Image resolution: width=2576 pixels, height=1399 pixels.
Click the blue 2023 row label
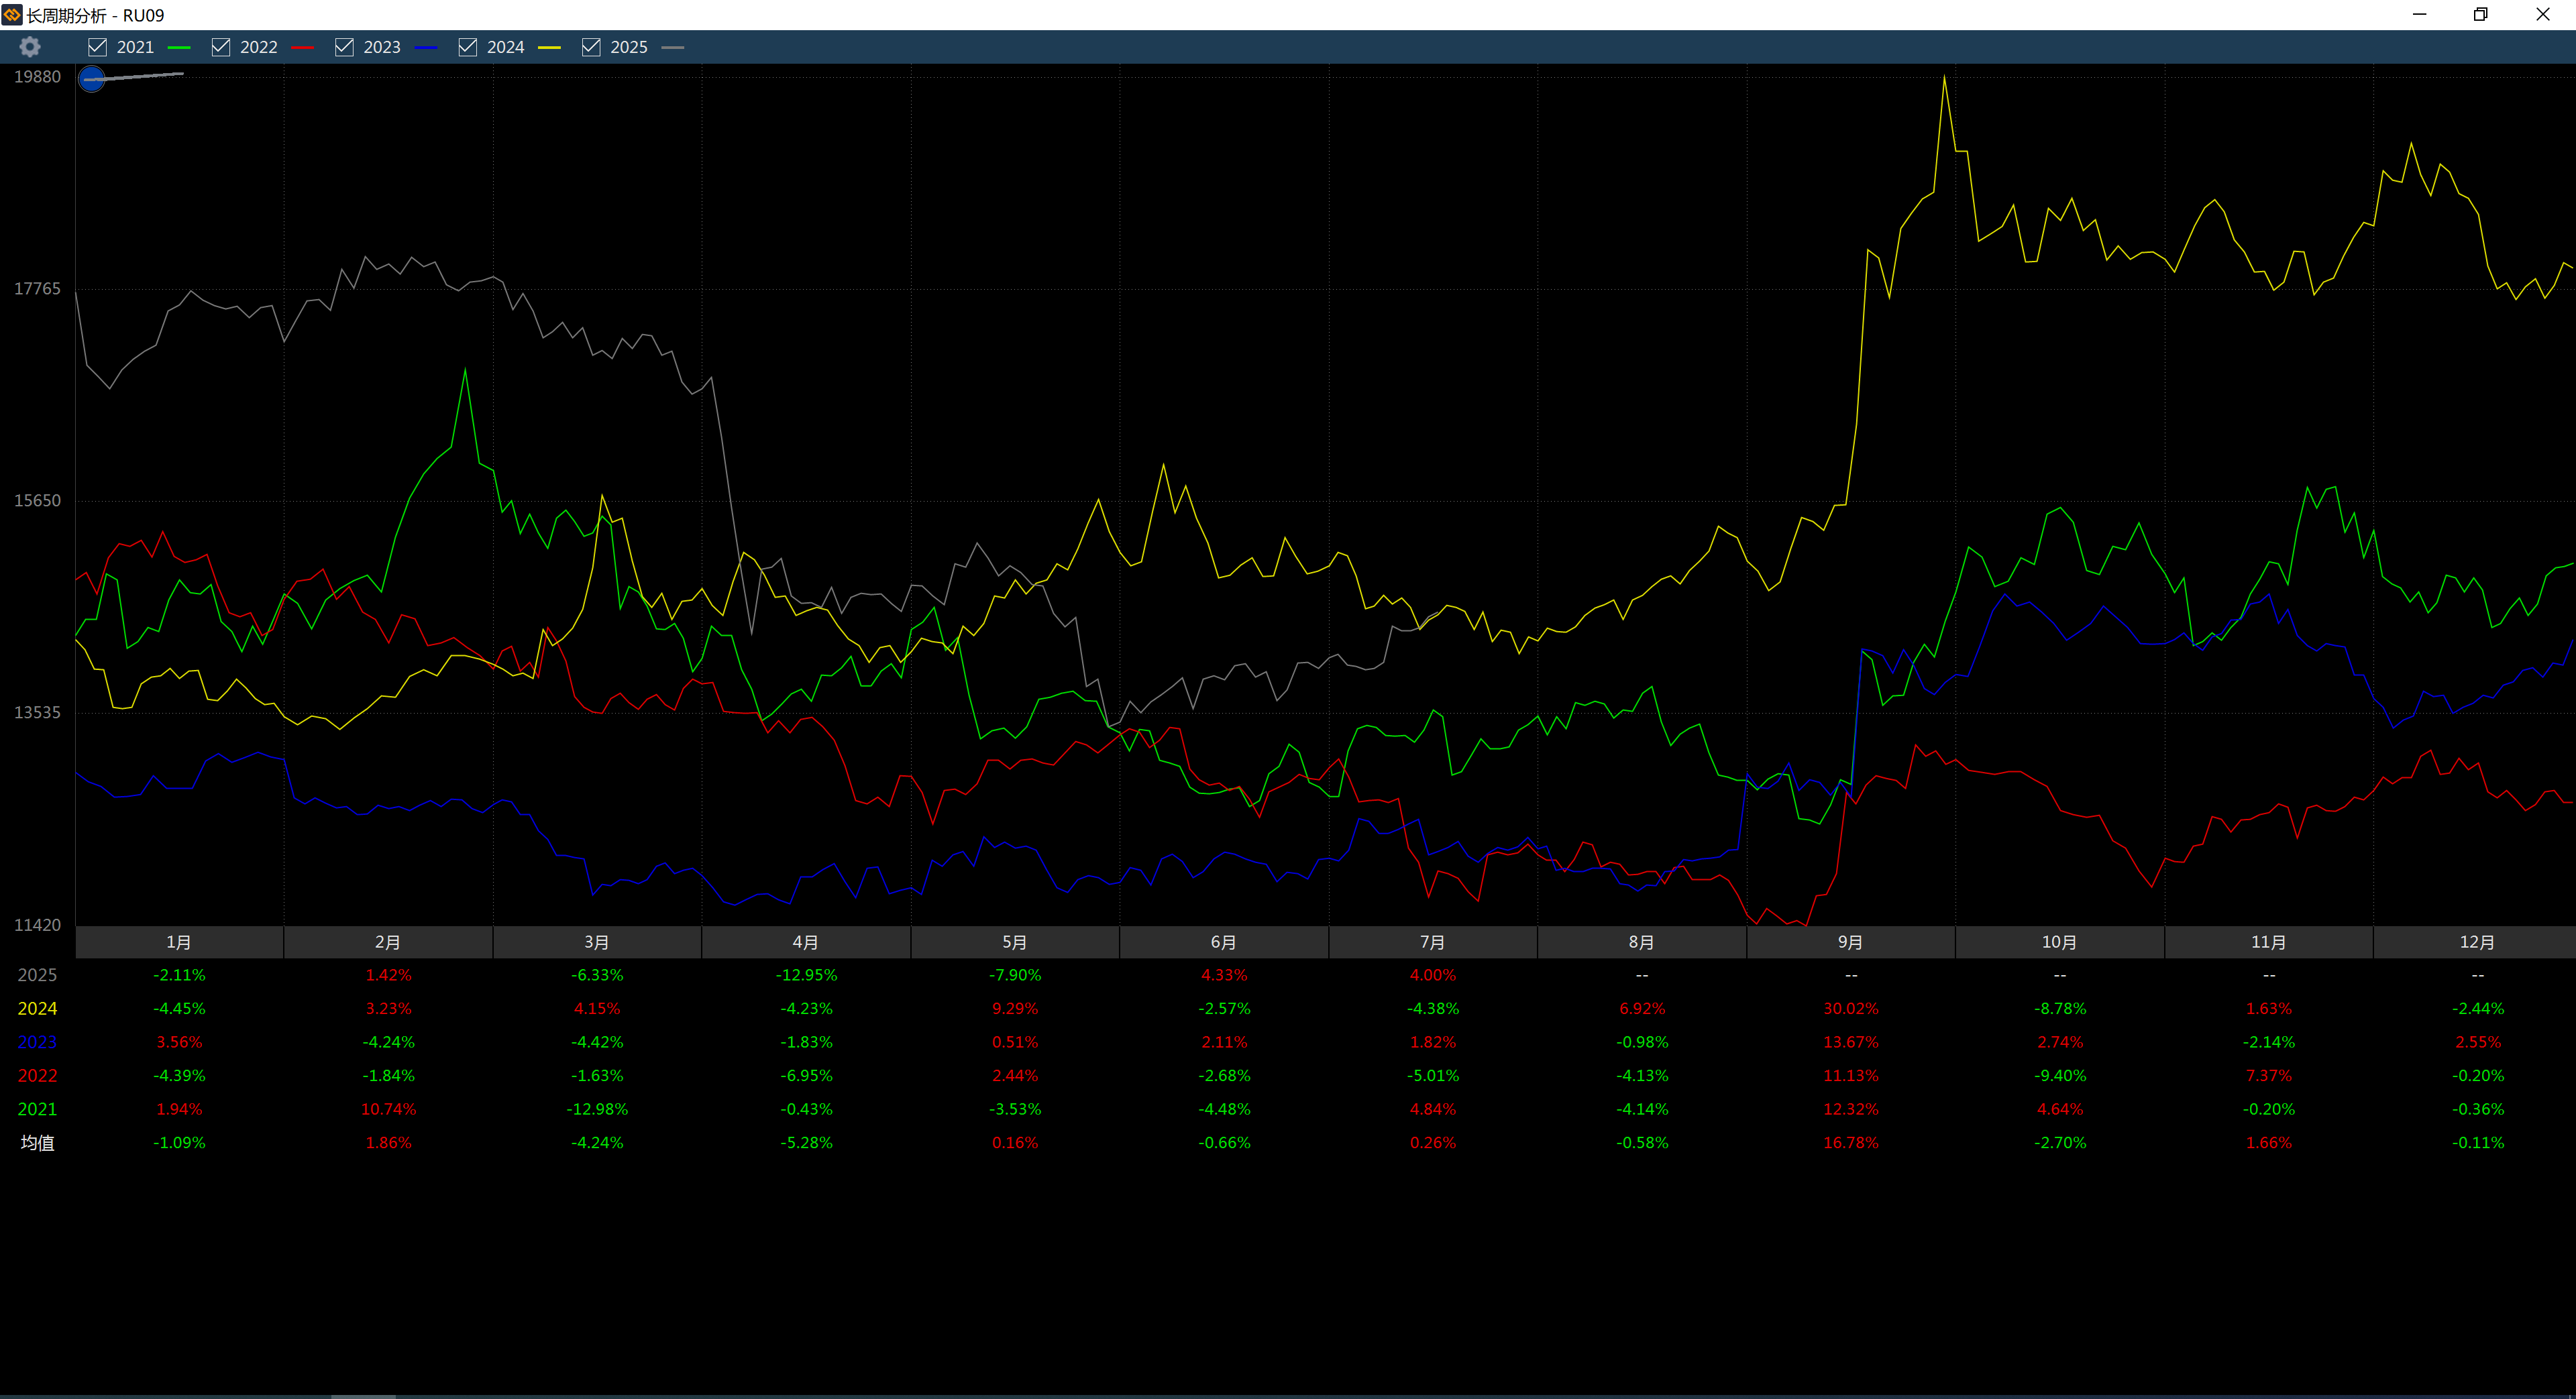click(37, 1042)
